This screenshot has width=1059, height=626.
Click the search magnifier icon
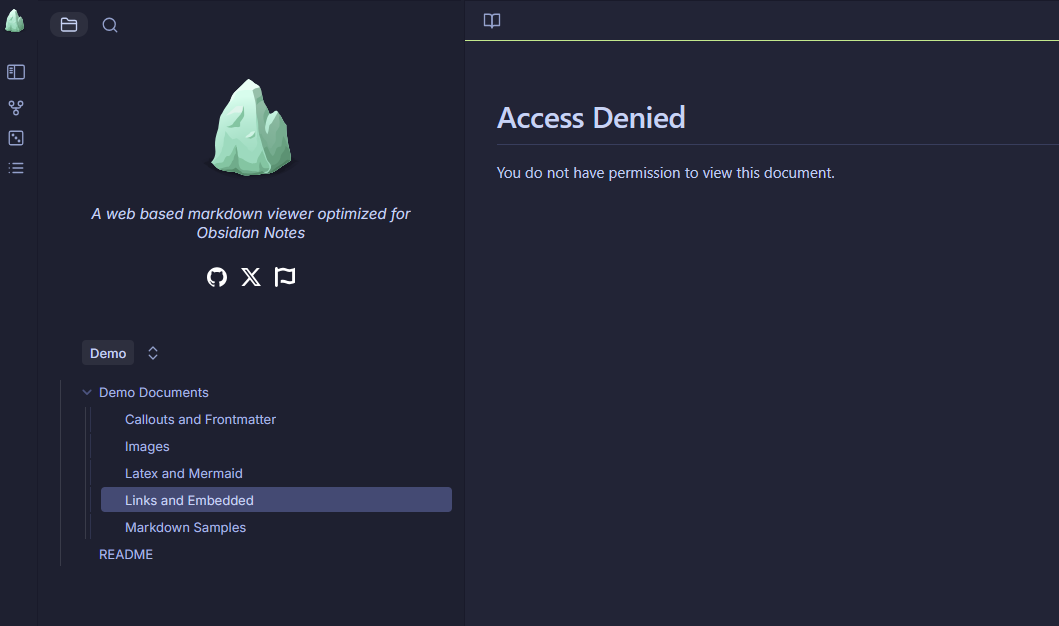tap(110, 25)
